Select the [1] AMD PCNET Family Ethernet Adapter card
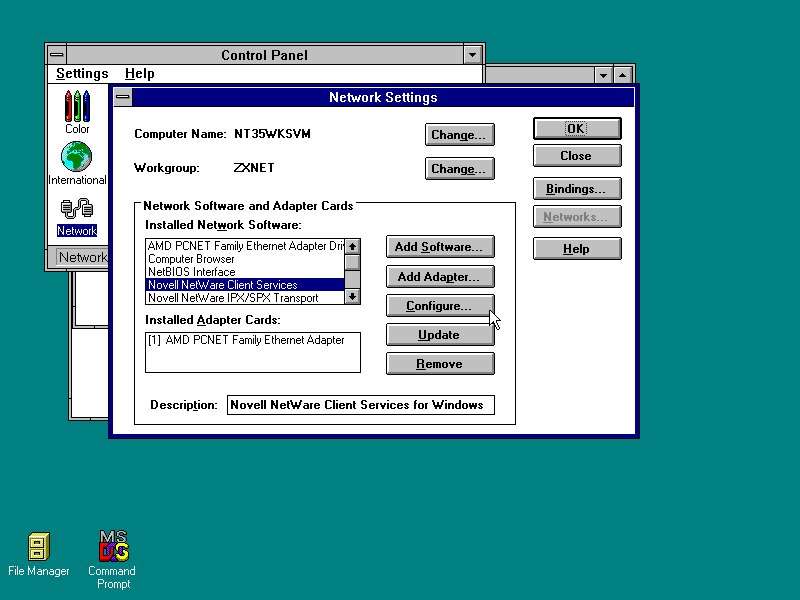Viewport: 800px width, 600px height. point(253,340)
